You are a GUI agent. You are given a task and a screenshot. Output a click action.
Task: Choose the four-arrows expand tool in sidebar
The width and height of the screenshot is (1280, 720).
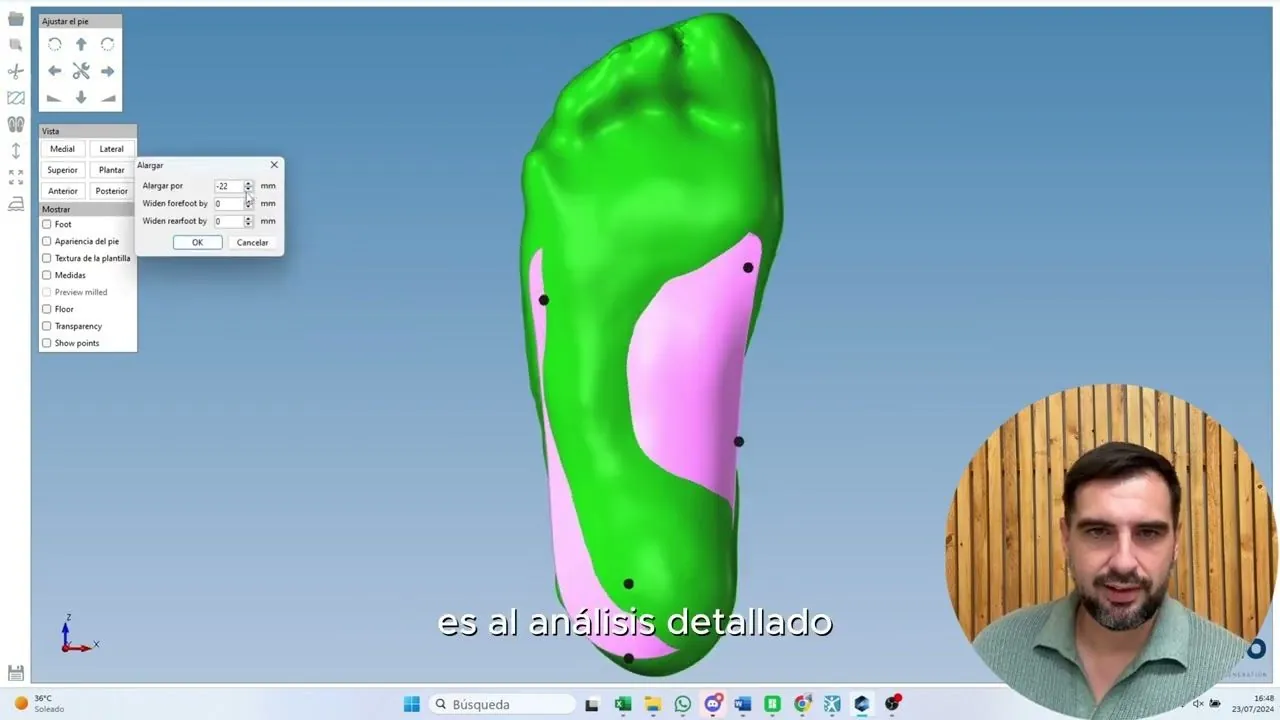pos(16,177)
